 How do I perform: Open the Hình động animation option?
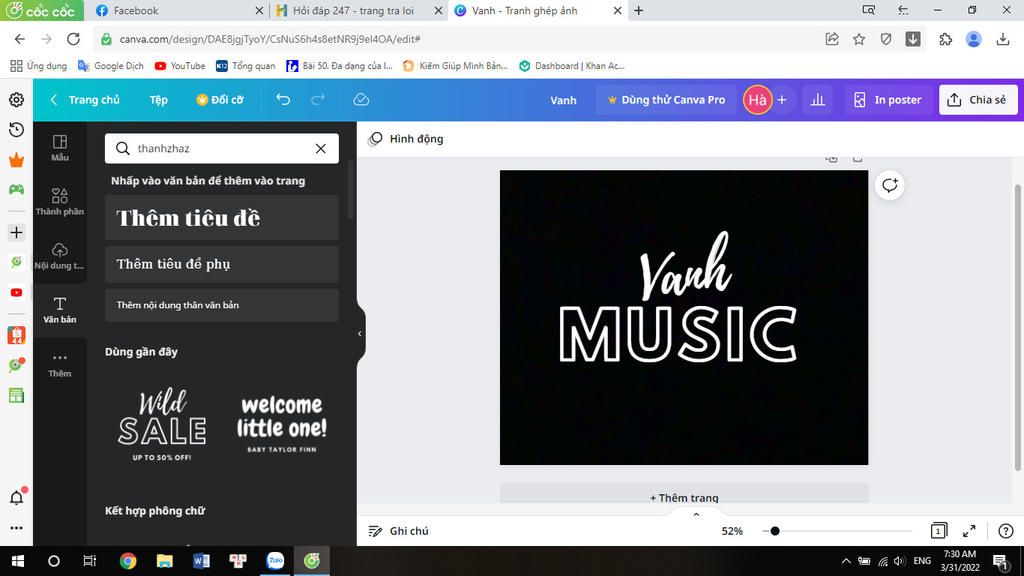[x=406, y=138]
